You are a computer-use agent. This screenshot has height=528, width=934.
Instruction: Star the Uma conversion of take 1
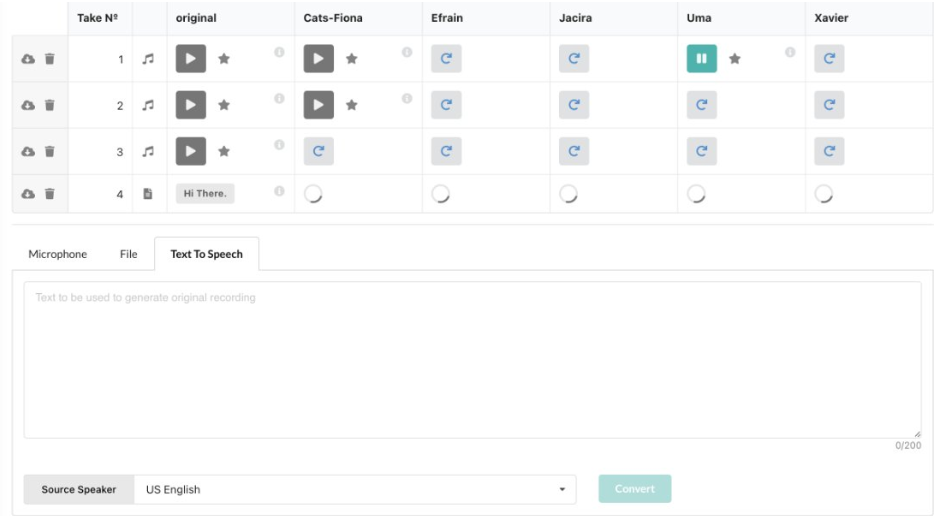(x=735, y=59)
